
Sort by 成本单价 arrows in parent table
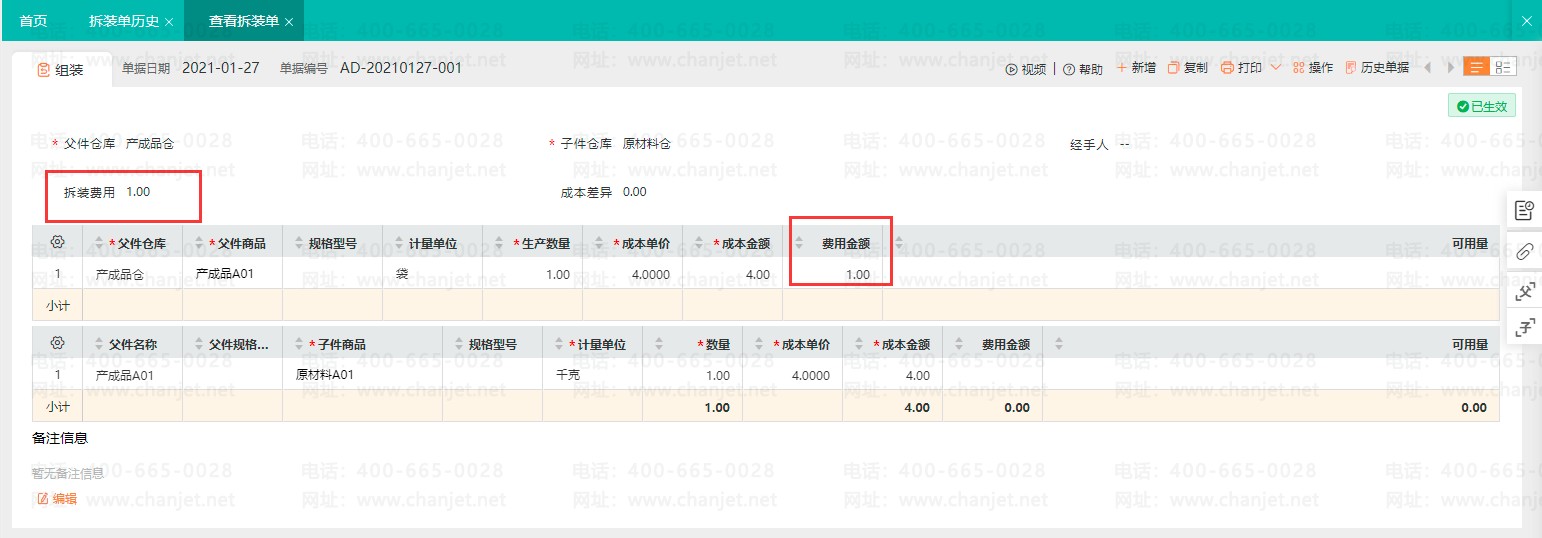tap(598, 243)
